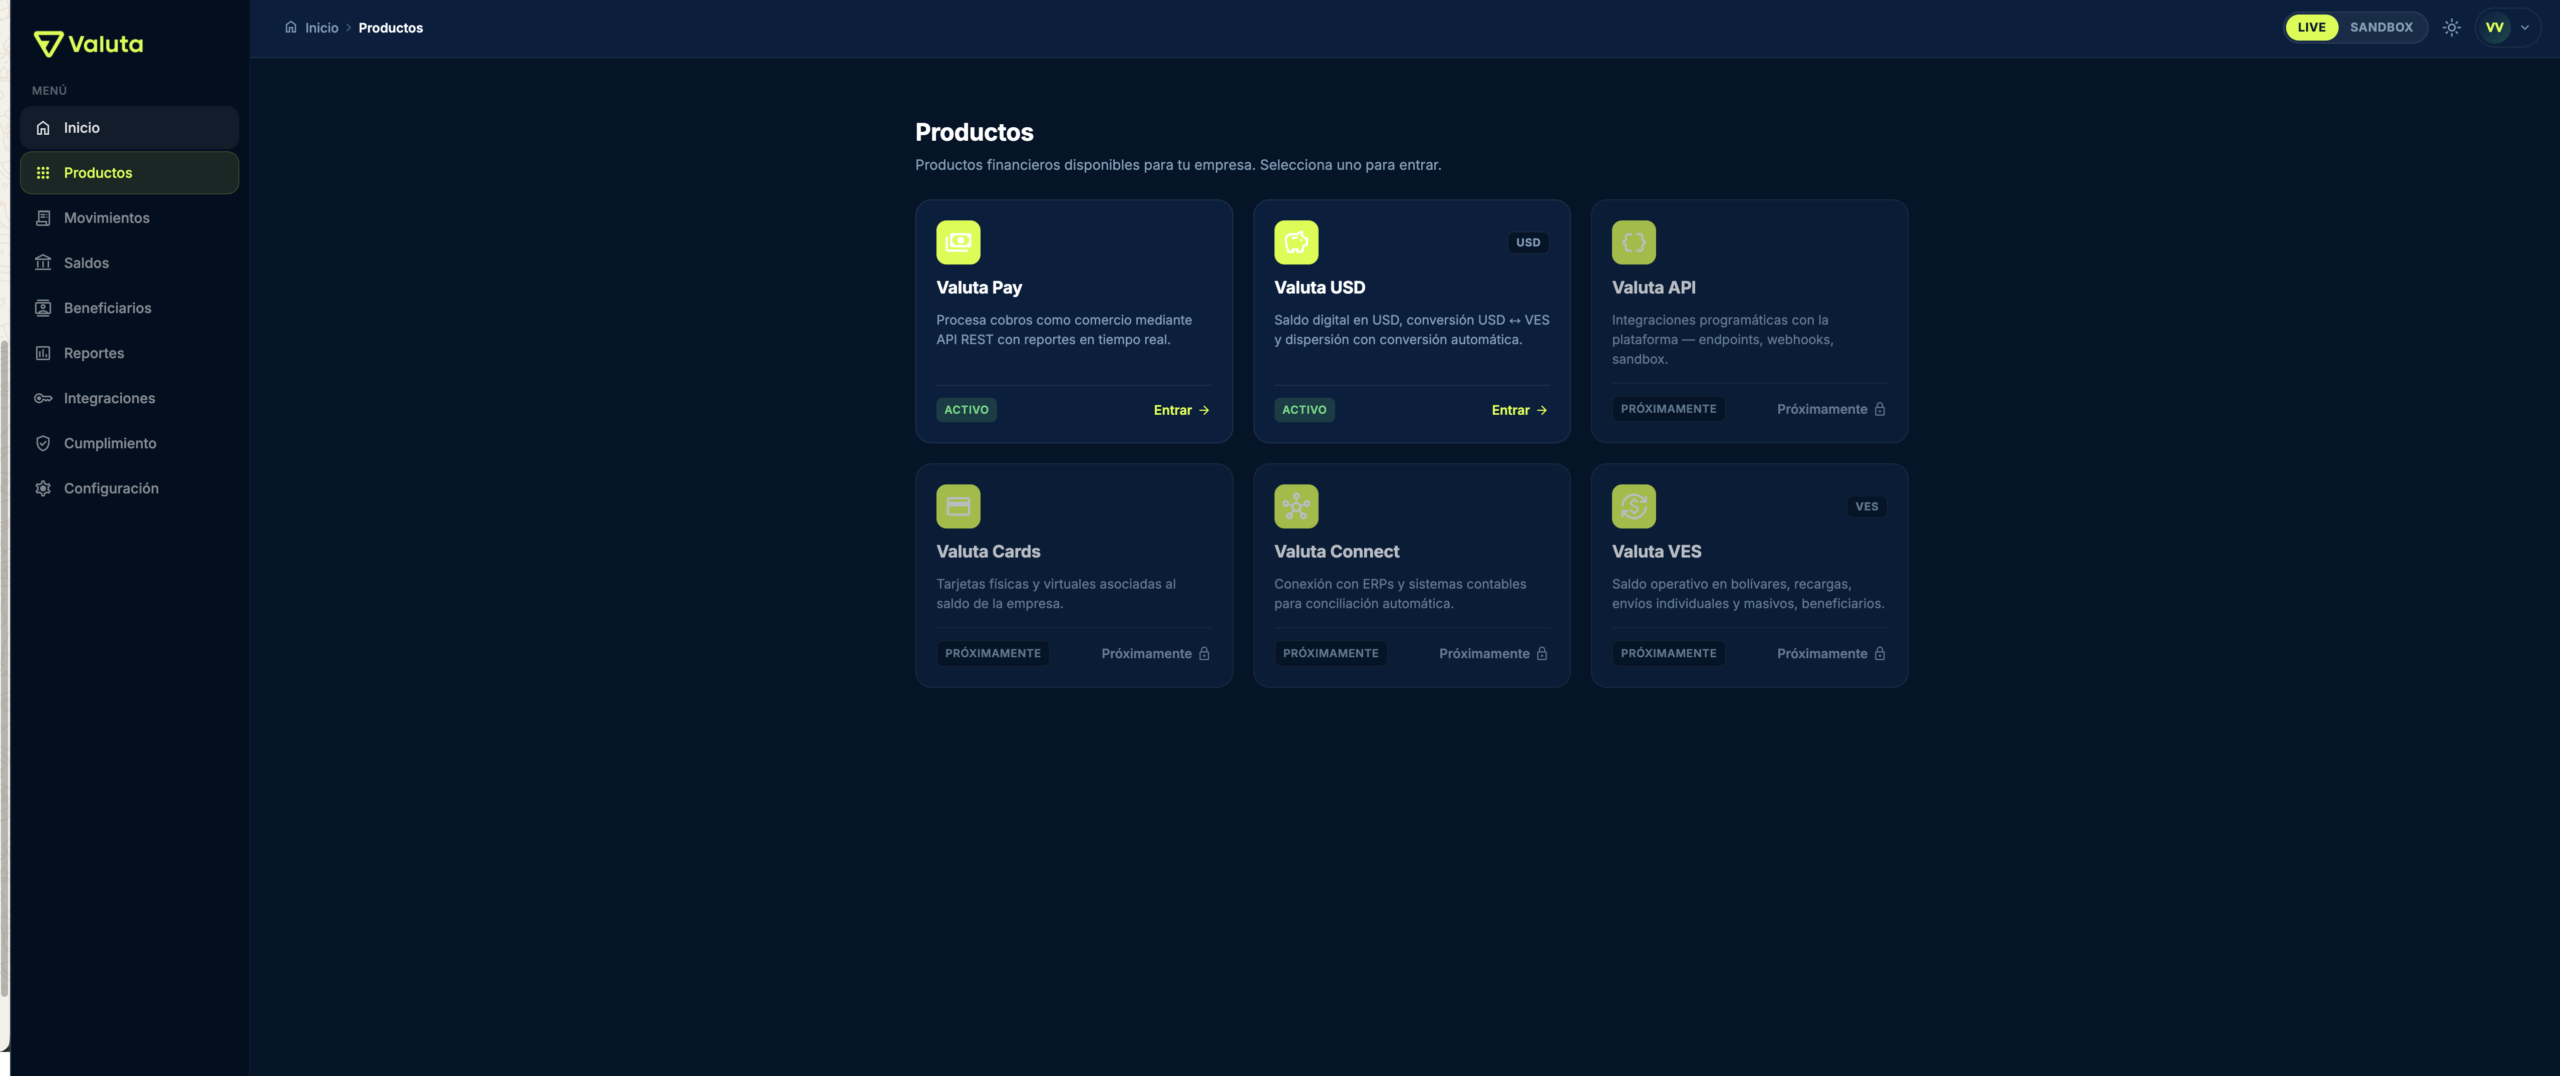Click the ACTIVO badge on Valuta Pay
The width and height of the screenshot is (2560, 1076).
pos(966,410)
